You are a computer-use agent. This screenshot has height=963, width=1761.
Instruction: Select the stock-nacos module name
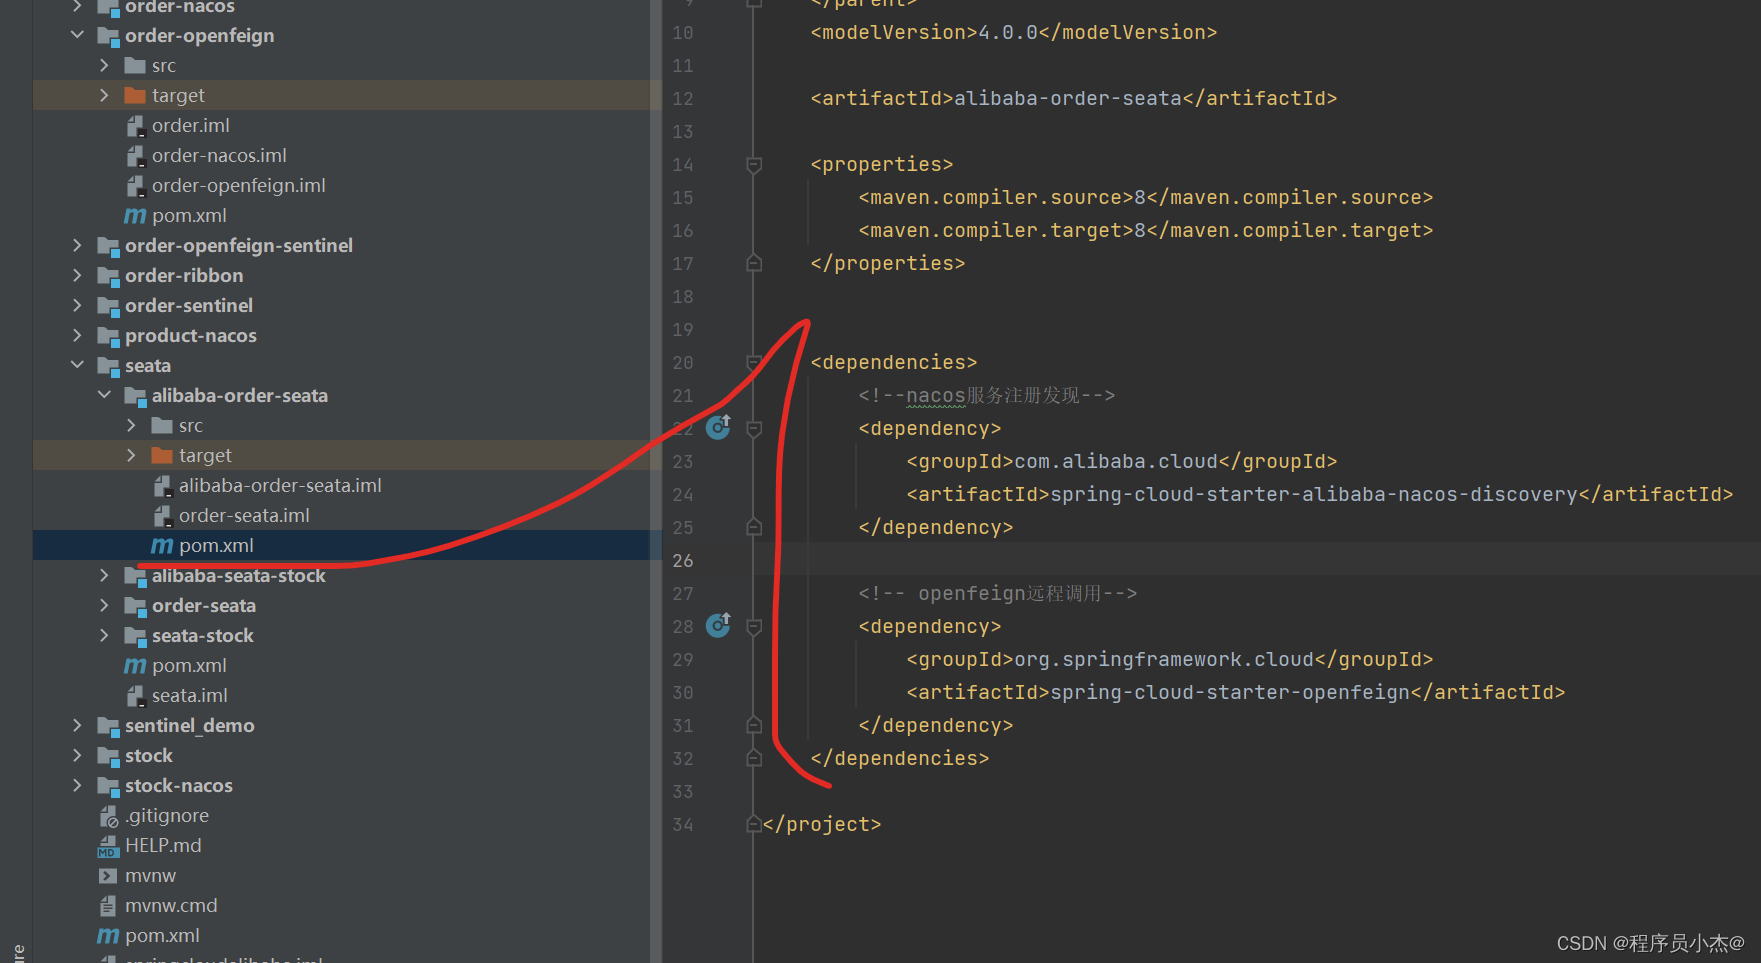[179, 785]
